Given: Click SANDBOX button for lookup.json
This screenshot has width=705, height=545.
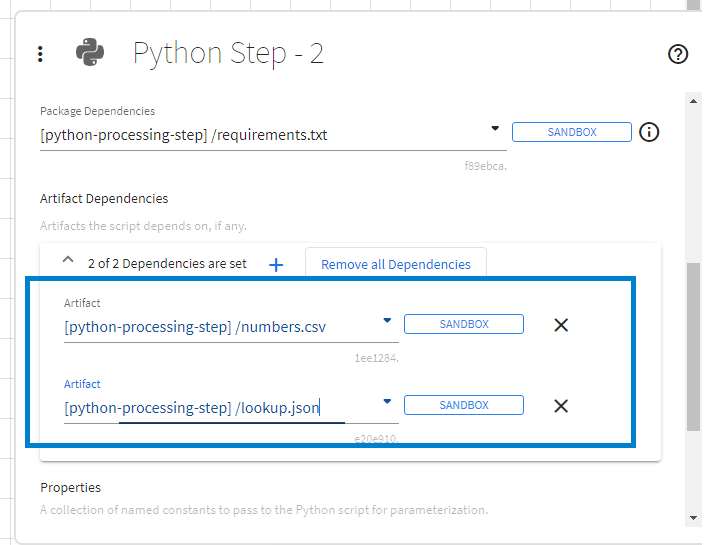Looking at the screenshot, I should pyautogui.click(x=463, y=405).
